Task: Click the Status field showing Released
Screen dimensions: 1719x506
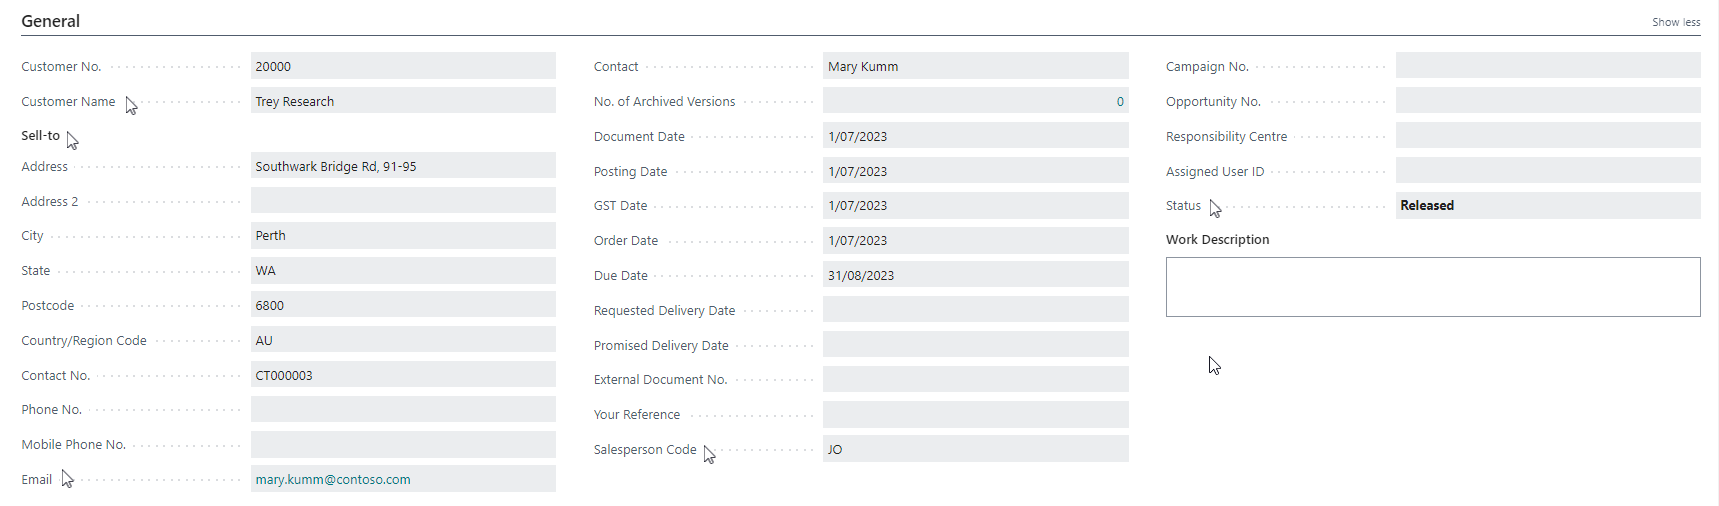Action: tap(1548, 205)
